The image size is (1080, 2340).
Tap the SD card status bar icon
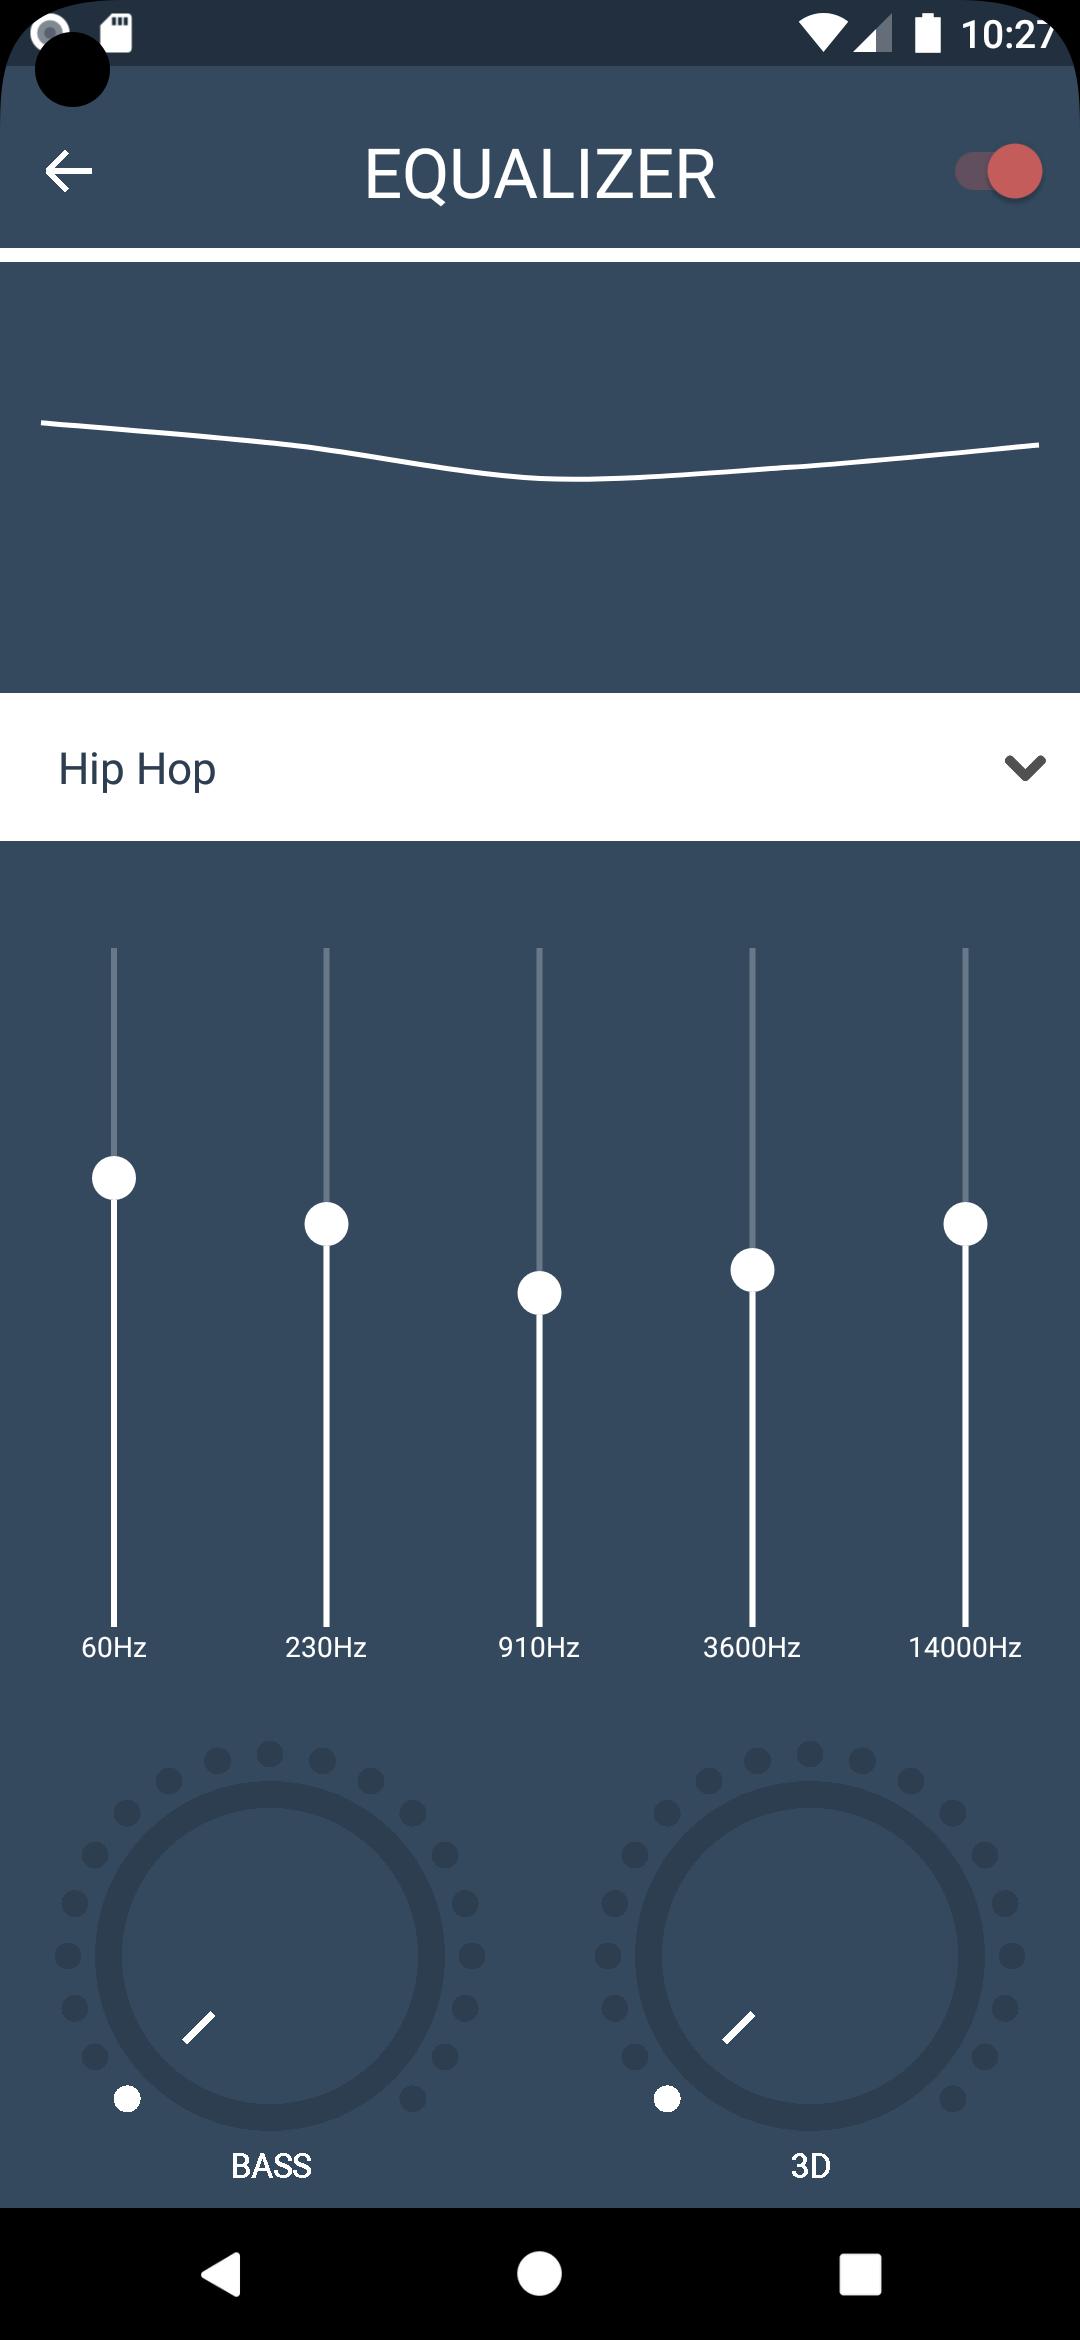(117, 32)
